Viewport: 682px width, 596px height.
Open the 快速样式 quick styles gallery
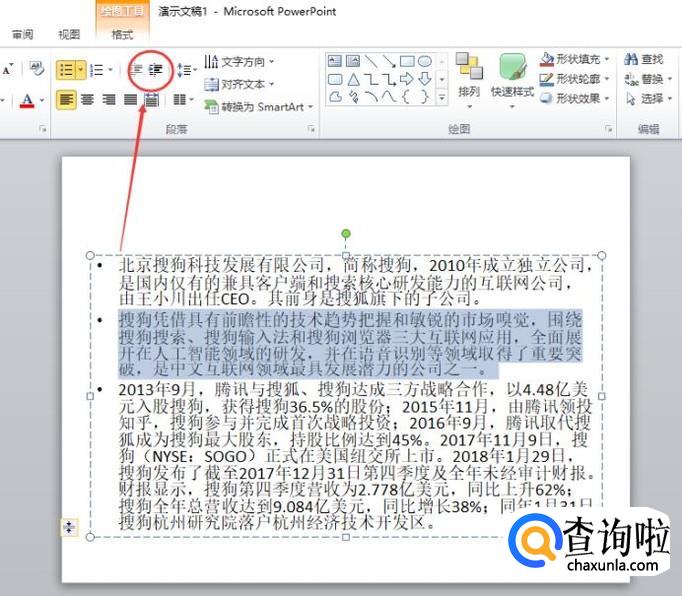click(x=512, y=80)
